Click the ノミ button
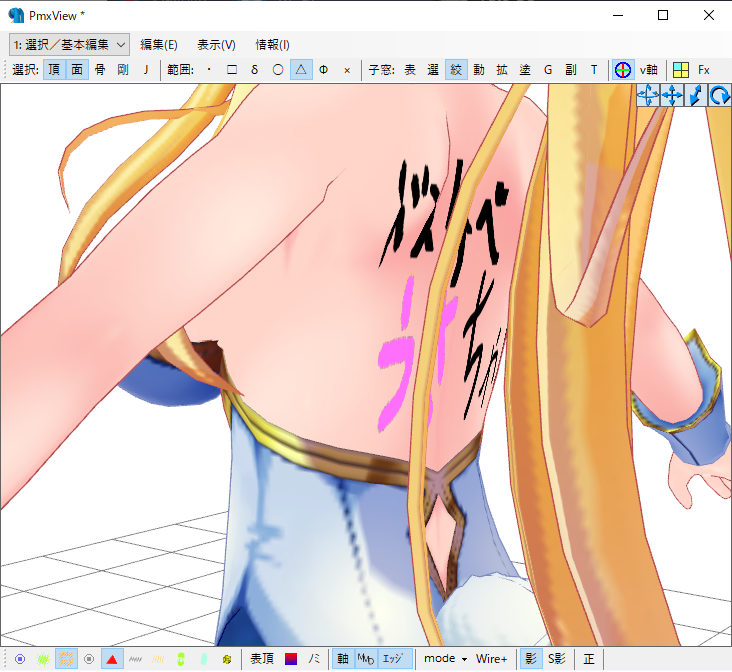This screenshot has width=732, height=672. pos(314,659)
